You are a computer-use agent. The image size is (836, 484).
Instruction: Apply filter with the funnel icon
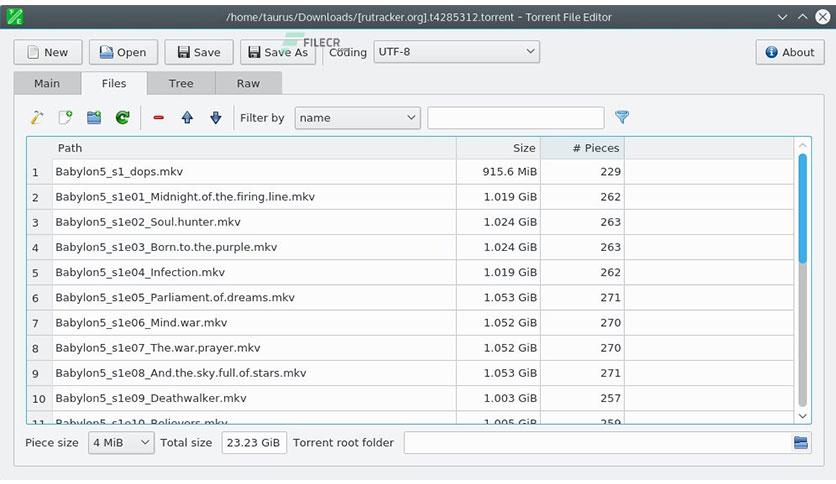(622, 117)
